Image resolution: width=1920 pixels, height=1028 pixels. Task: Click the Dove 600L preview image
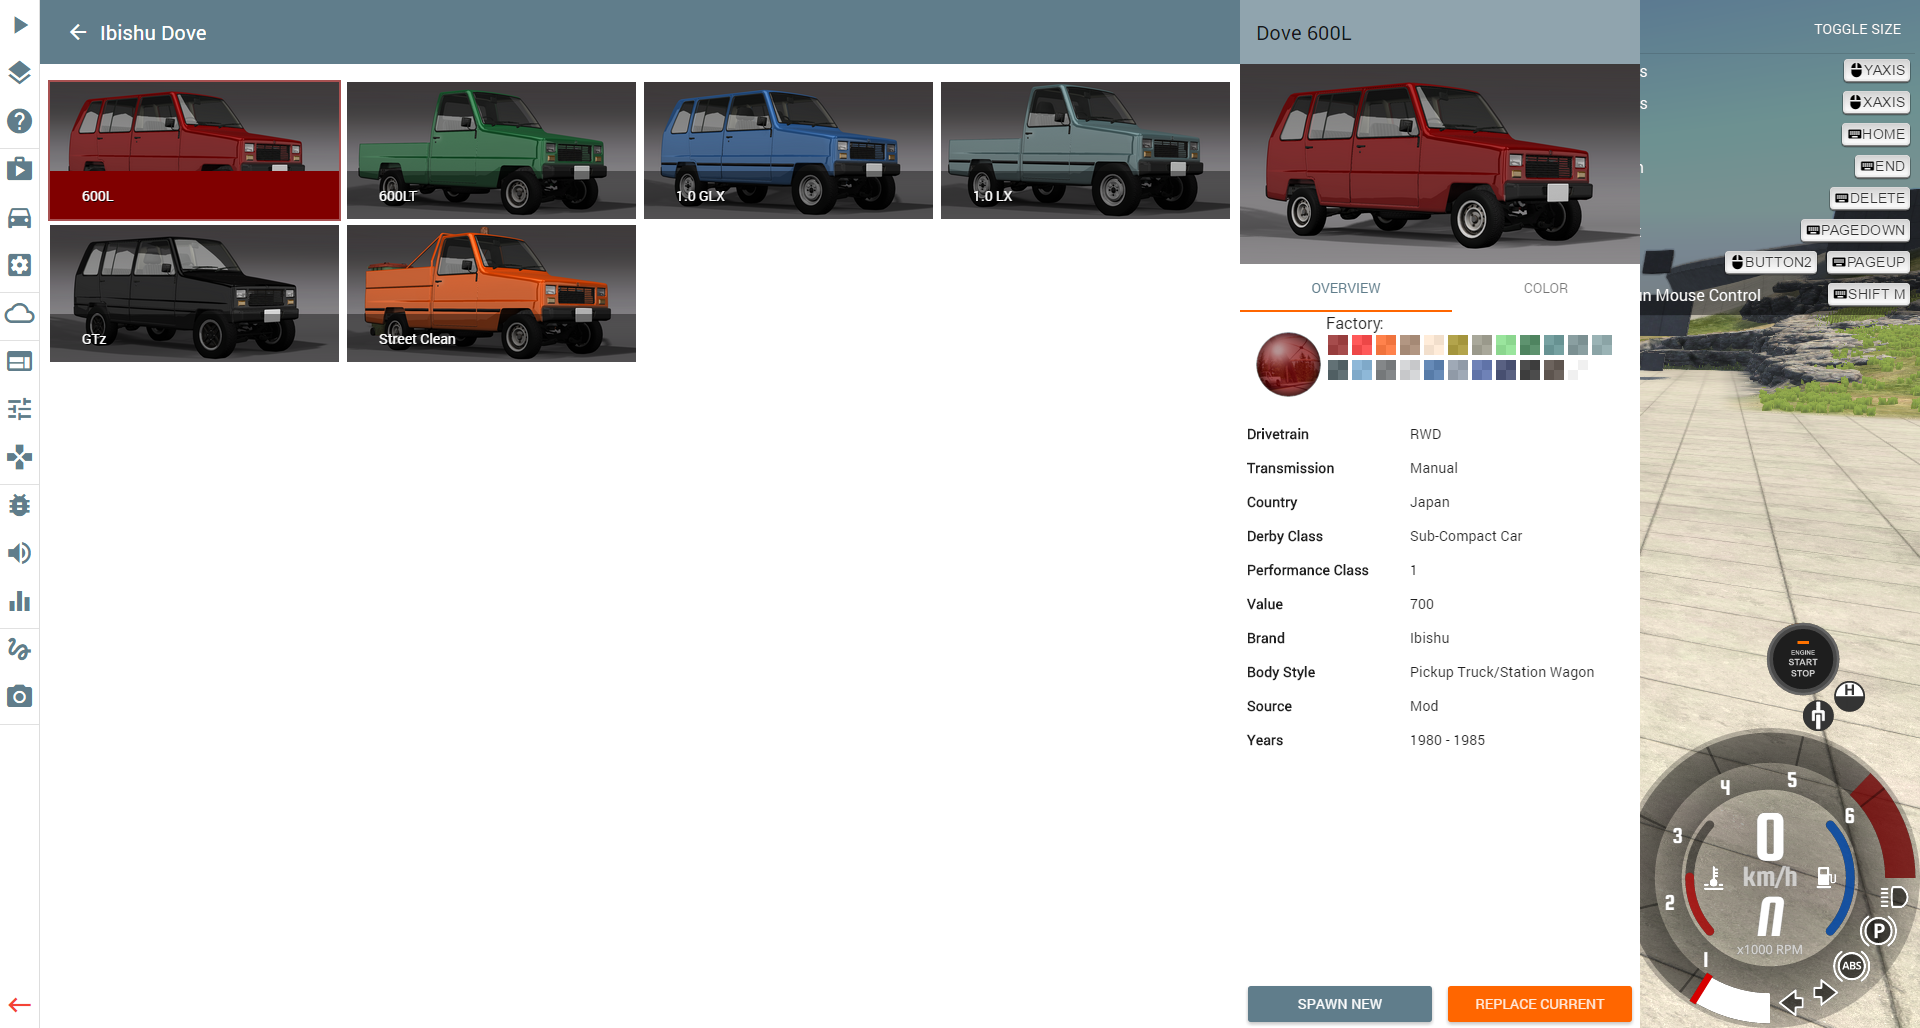coord(1440,164)
